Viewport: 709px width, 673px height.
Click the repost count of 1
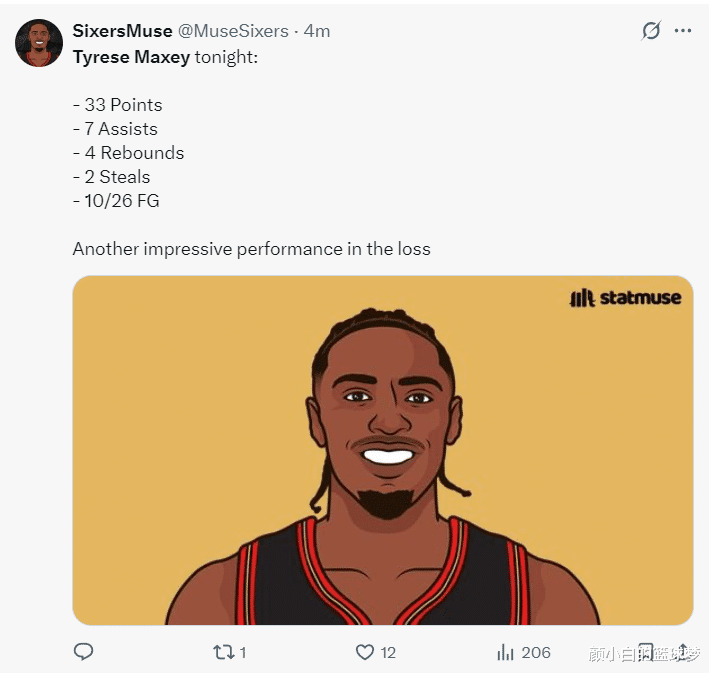point(242,652)
